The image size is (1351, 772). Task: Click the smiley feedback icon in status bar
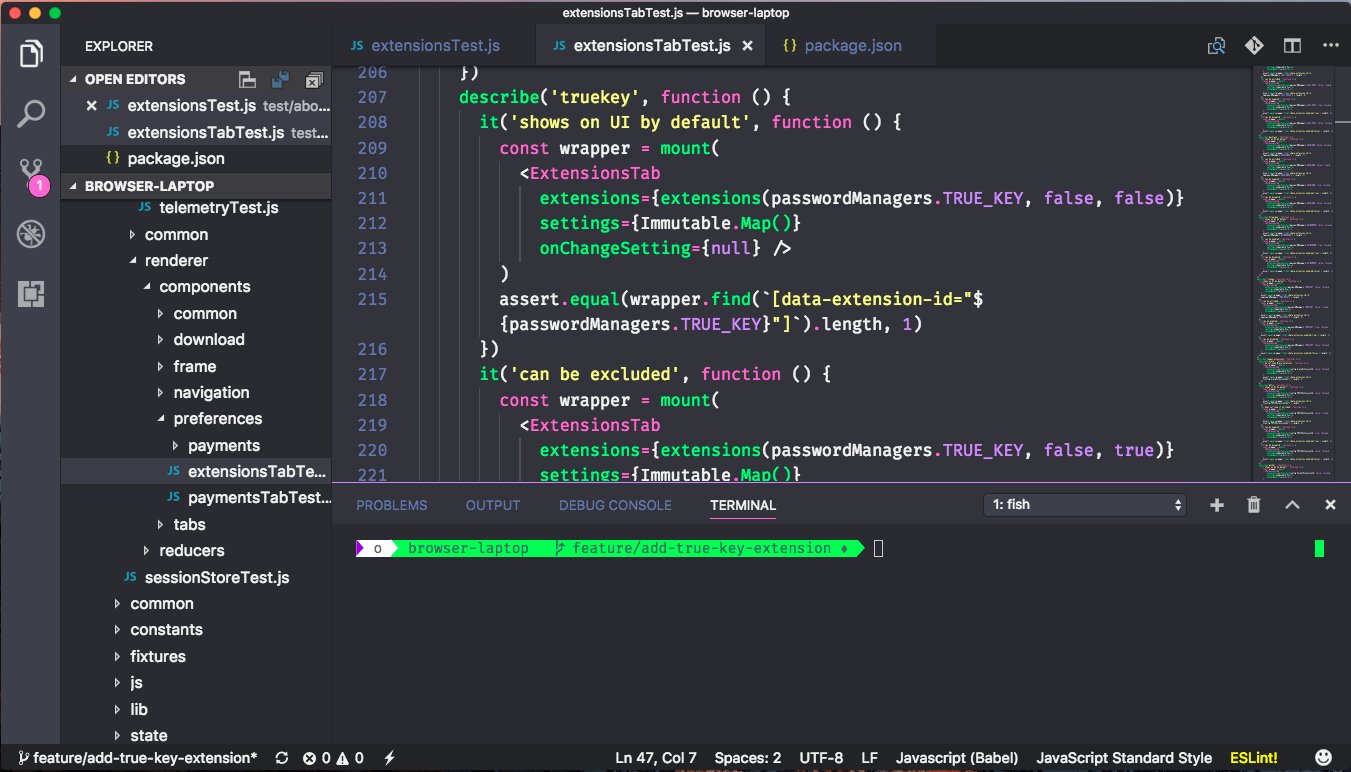click(1323, 757)
